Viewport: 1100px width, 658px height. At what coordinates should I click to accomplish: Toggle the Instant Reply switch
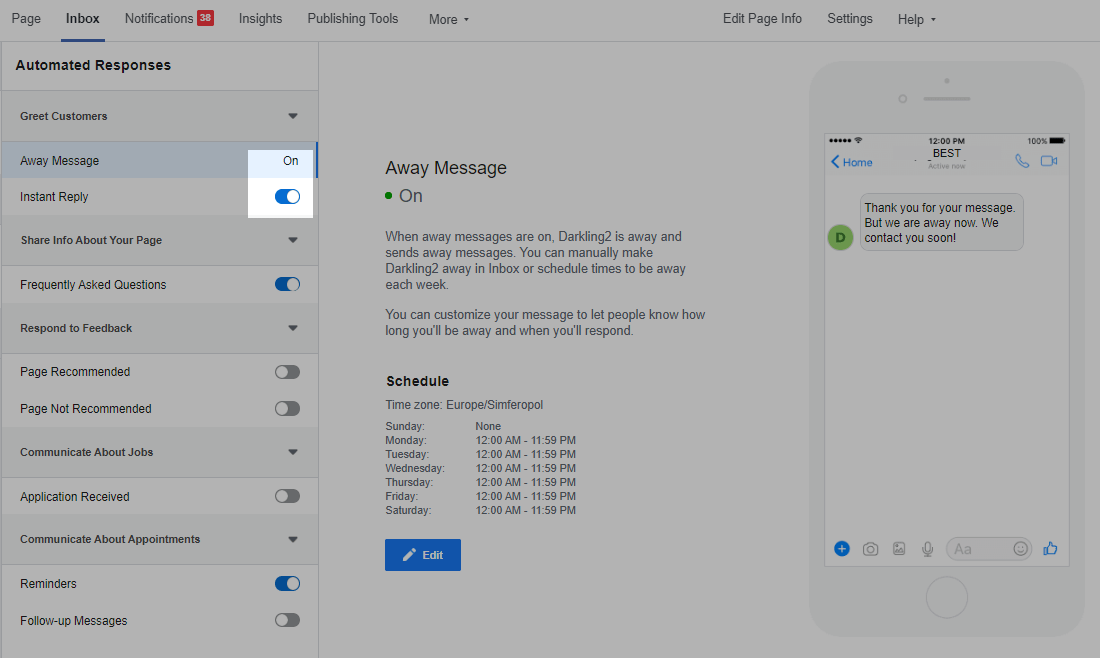287,197
